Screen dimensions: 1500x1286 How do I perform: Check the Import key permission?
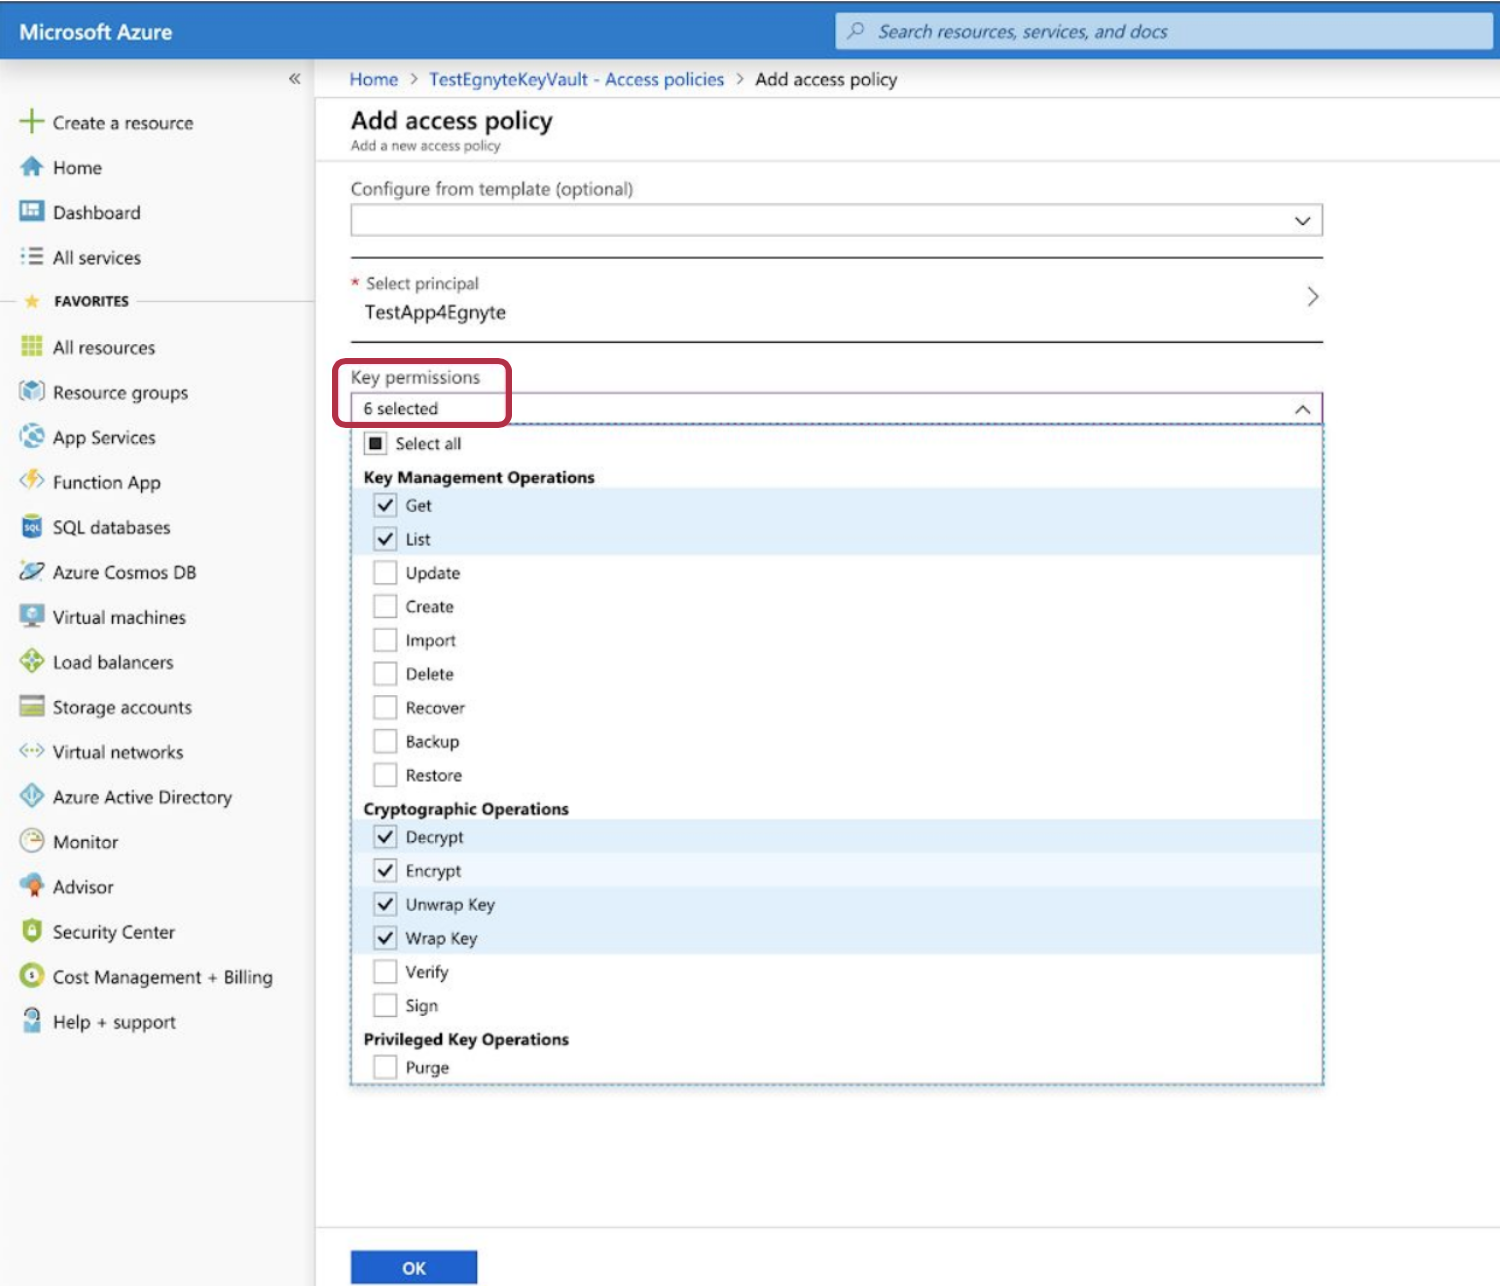[385, 640]
